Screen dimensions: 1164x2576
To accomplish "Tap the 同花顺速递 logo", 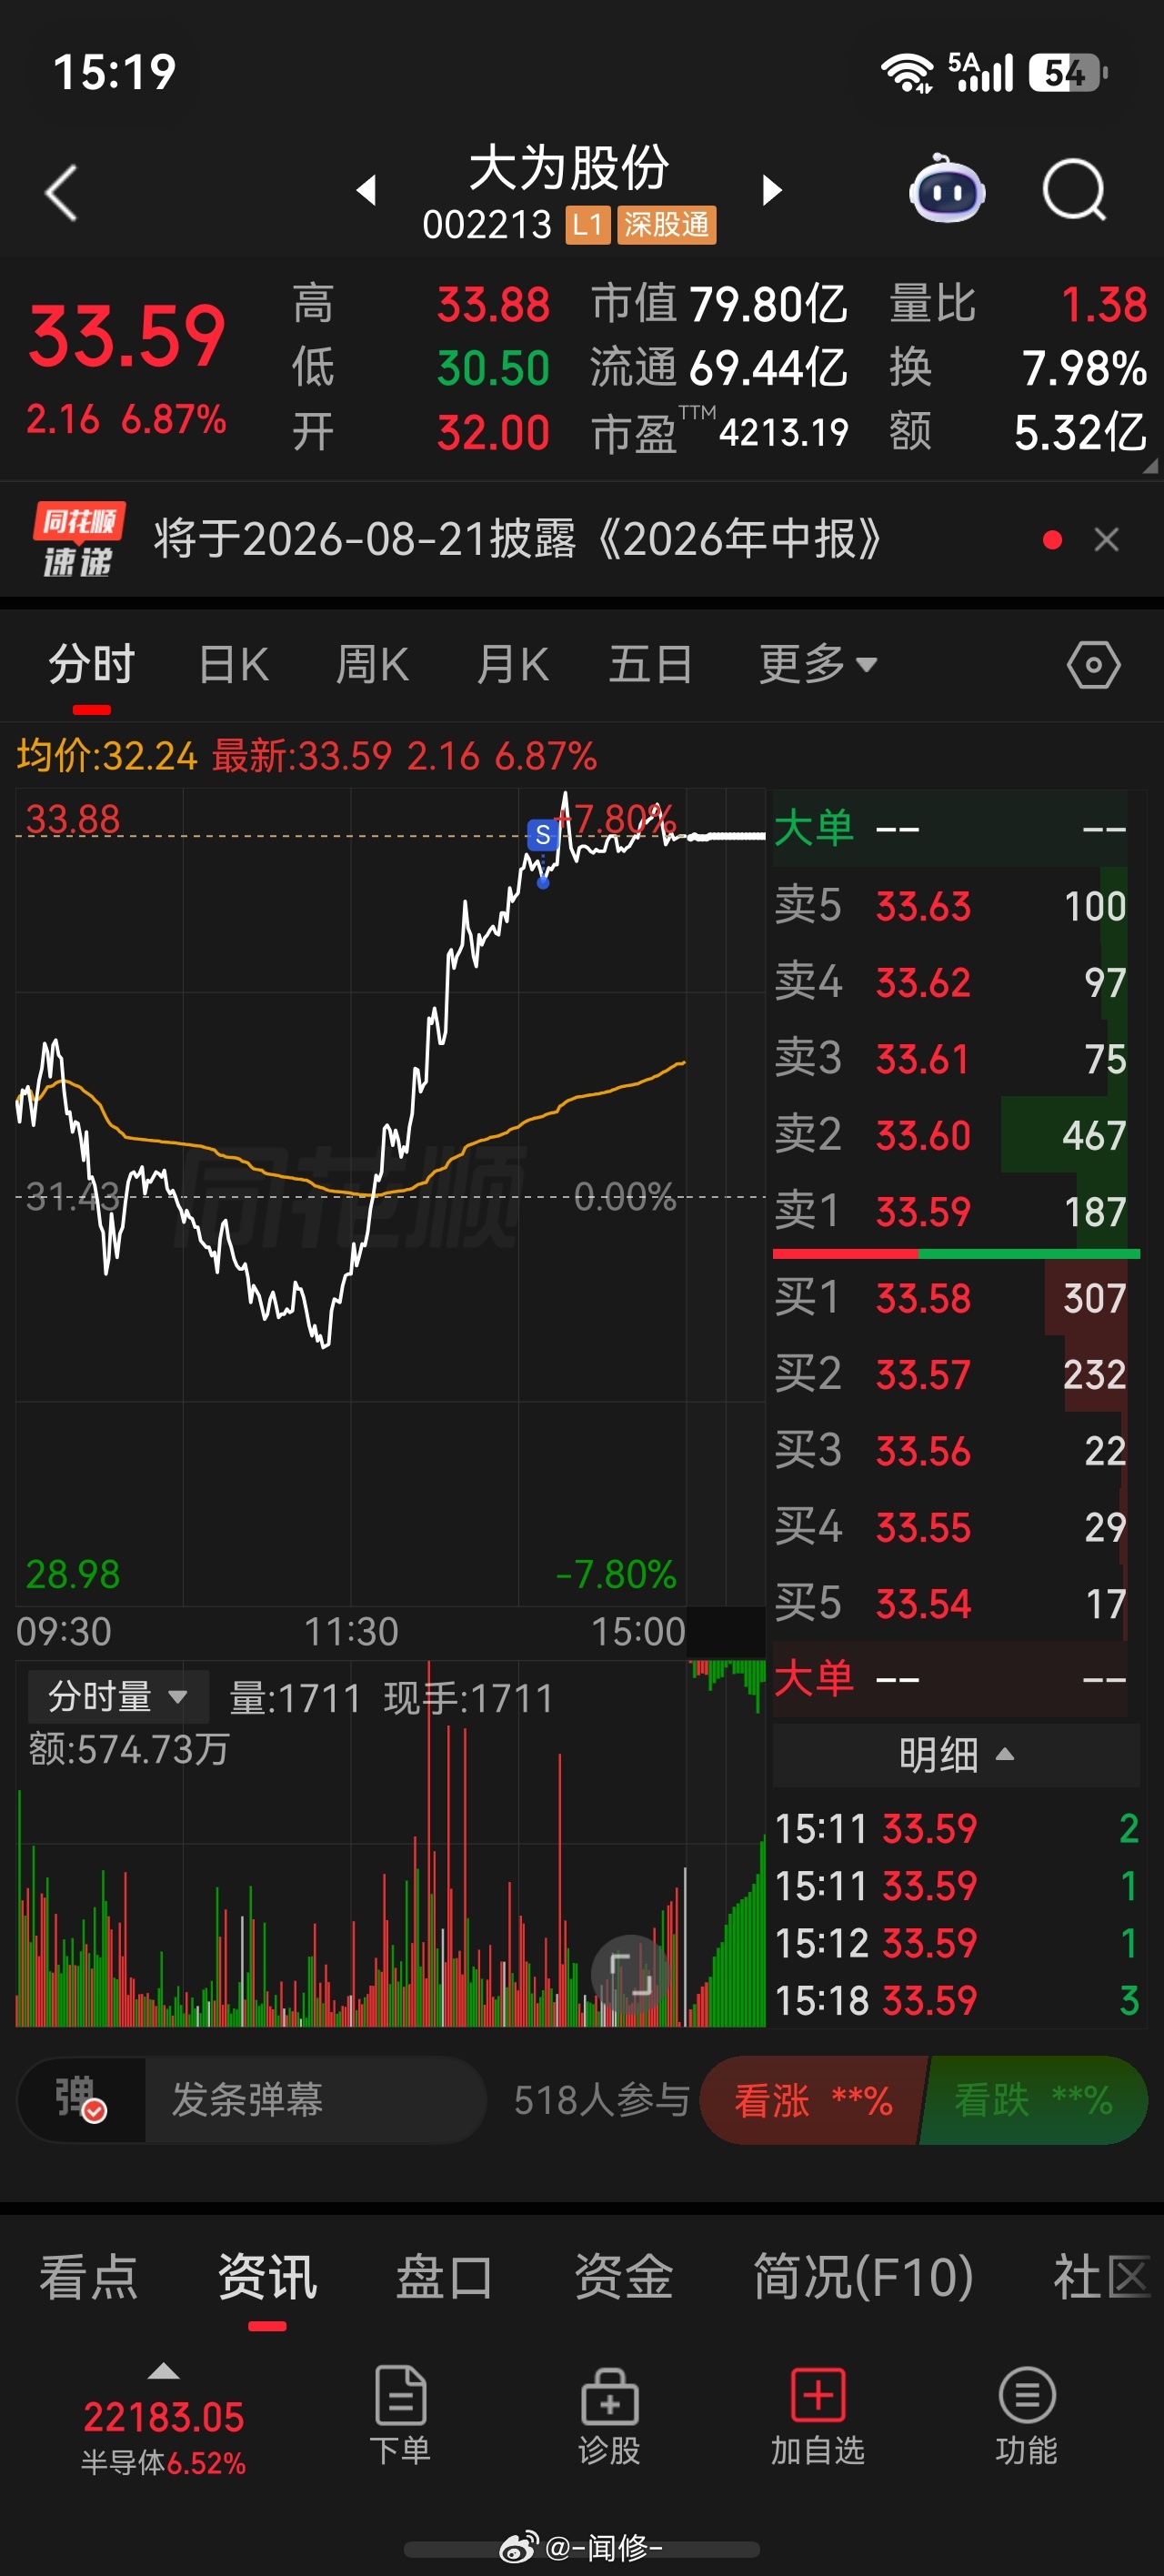I will tap(78, 540).
